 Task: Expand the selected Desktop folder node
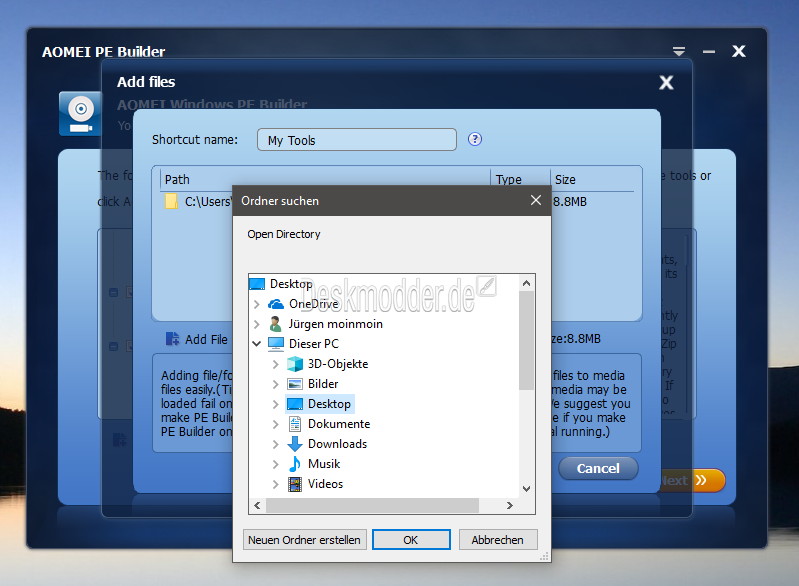coord(276,404)
